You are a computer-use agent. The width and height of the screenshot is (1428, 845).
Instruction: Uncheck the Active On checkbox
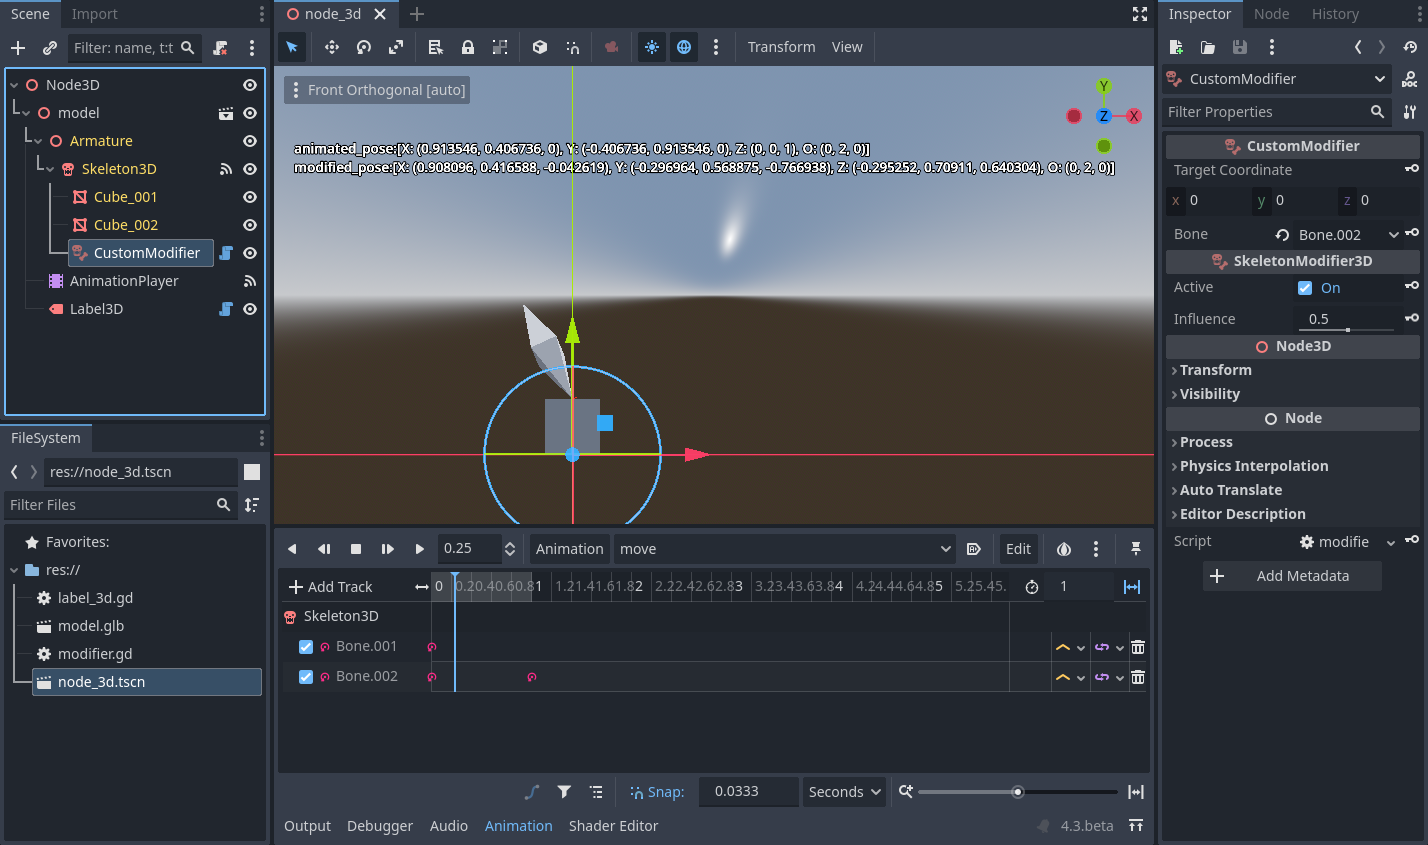click(1305, 288)
